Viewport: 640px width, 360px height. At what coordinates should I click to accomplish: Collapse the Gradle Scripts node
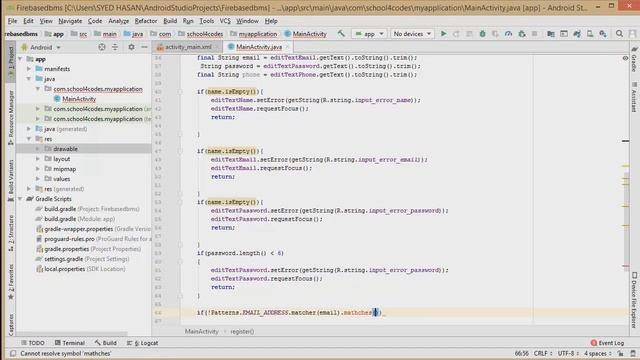[x=20, y=199]
